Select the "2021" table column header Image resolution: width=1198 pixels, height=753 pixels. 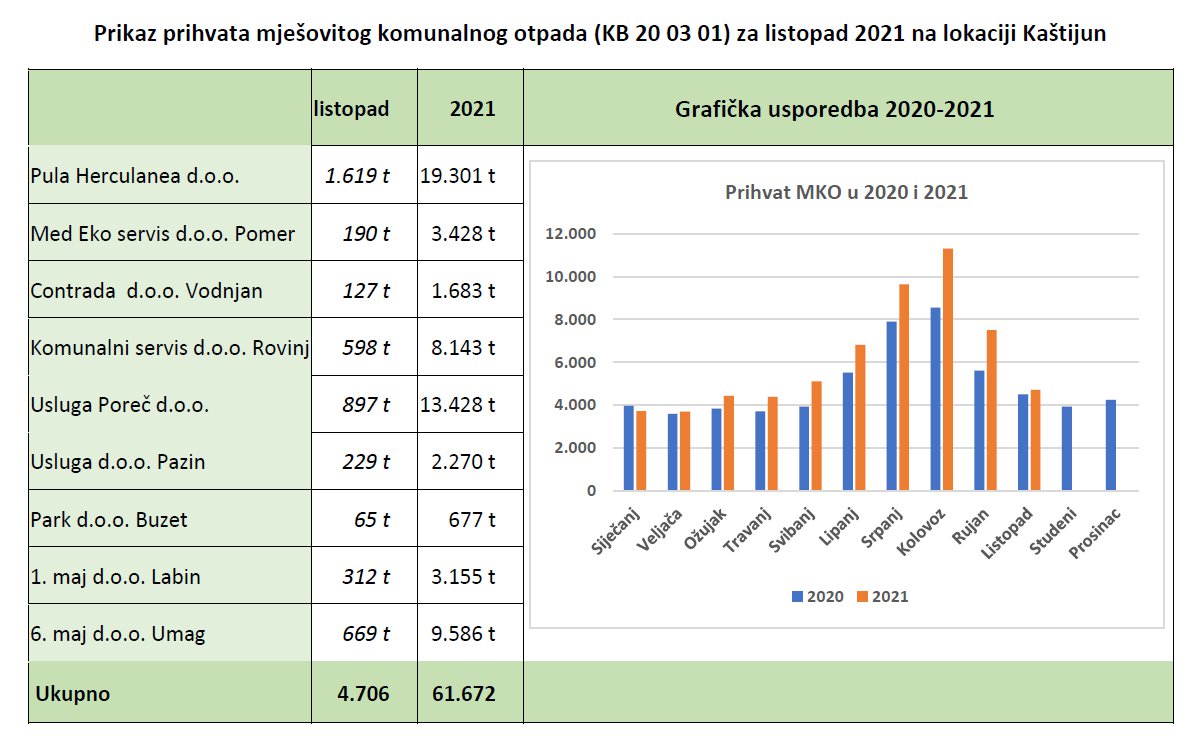tap(472, 108)
